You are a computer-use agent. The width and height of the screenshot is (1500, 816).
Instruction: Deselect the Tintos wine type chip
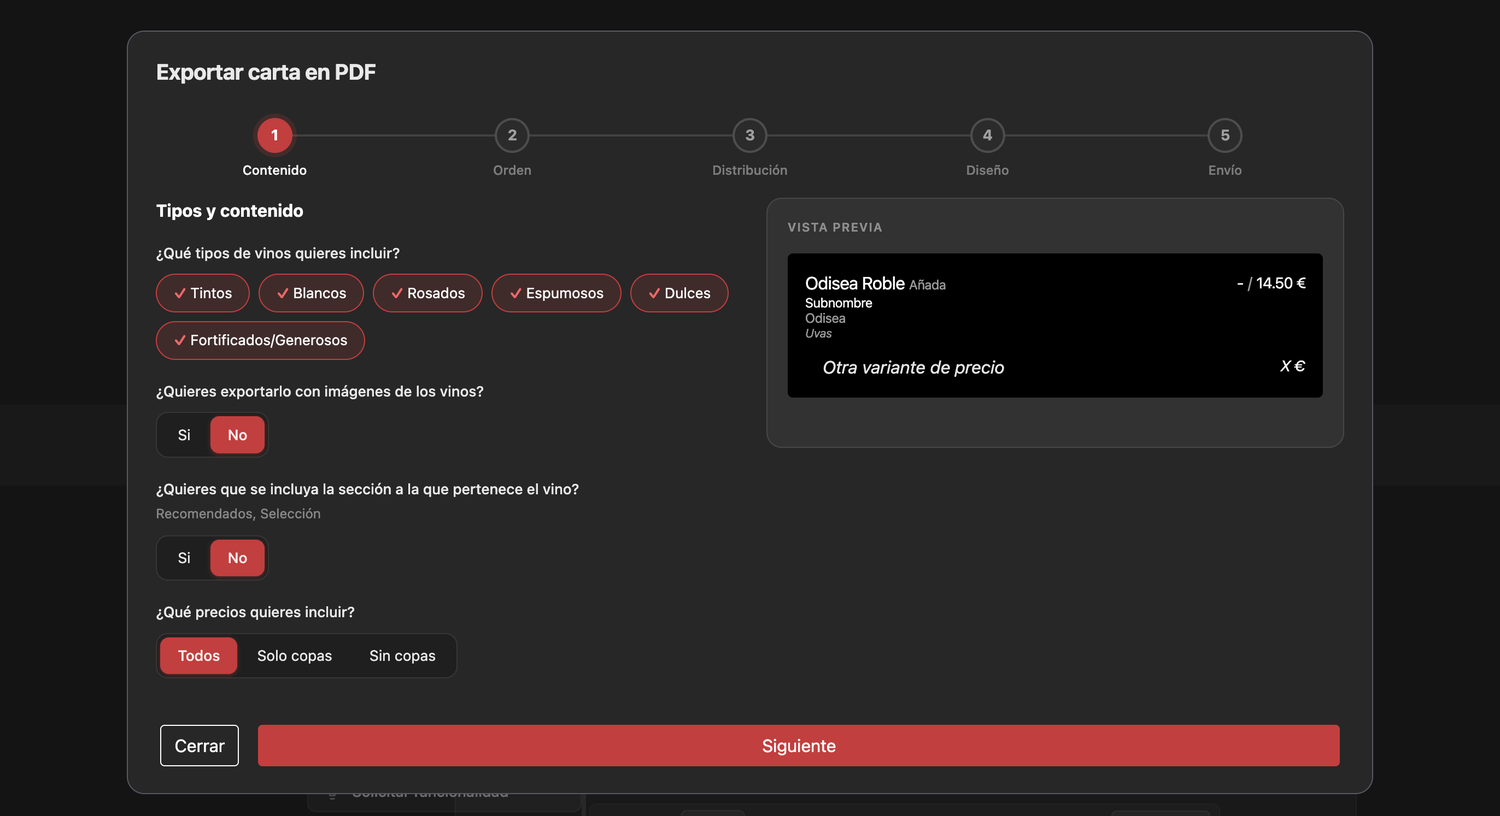(x=203, y=293)
